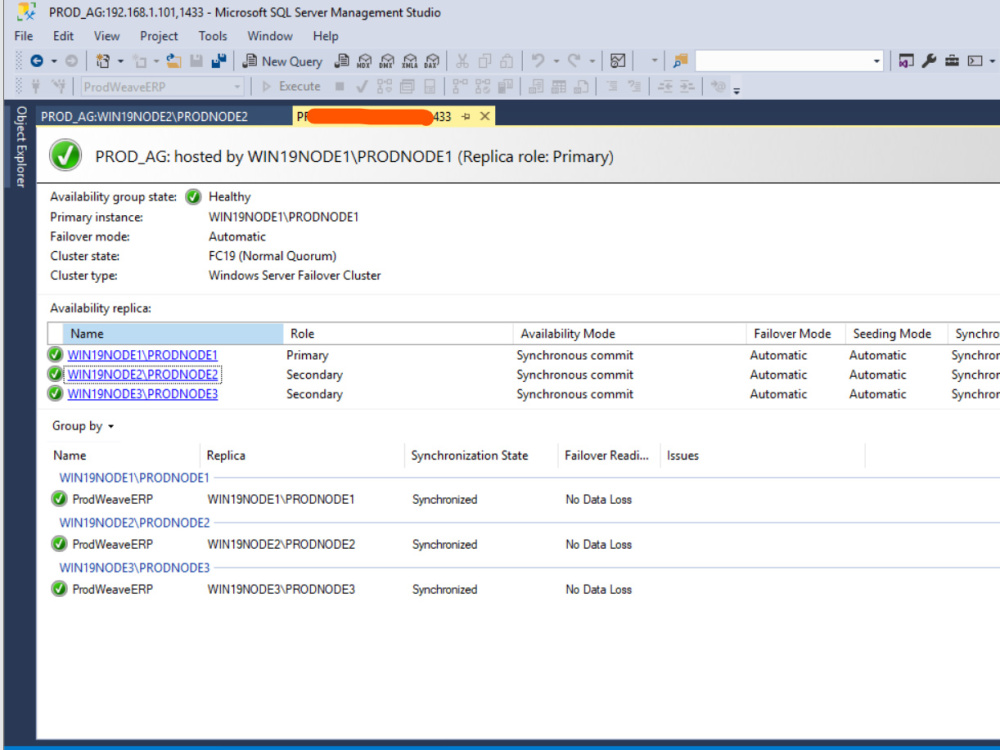This screenshot has width=1000, height=750.
Task: Open the WIN19NODE2\PRODNODE2 replica link
Action: 142,374
